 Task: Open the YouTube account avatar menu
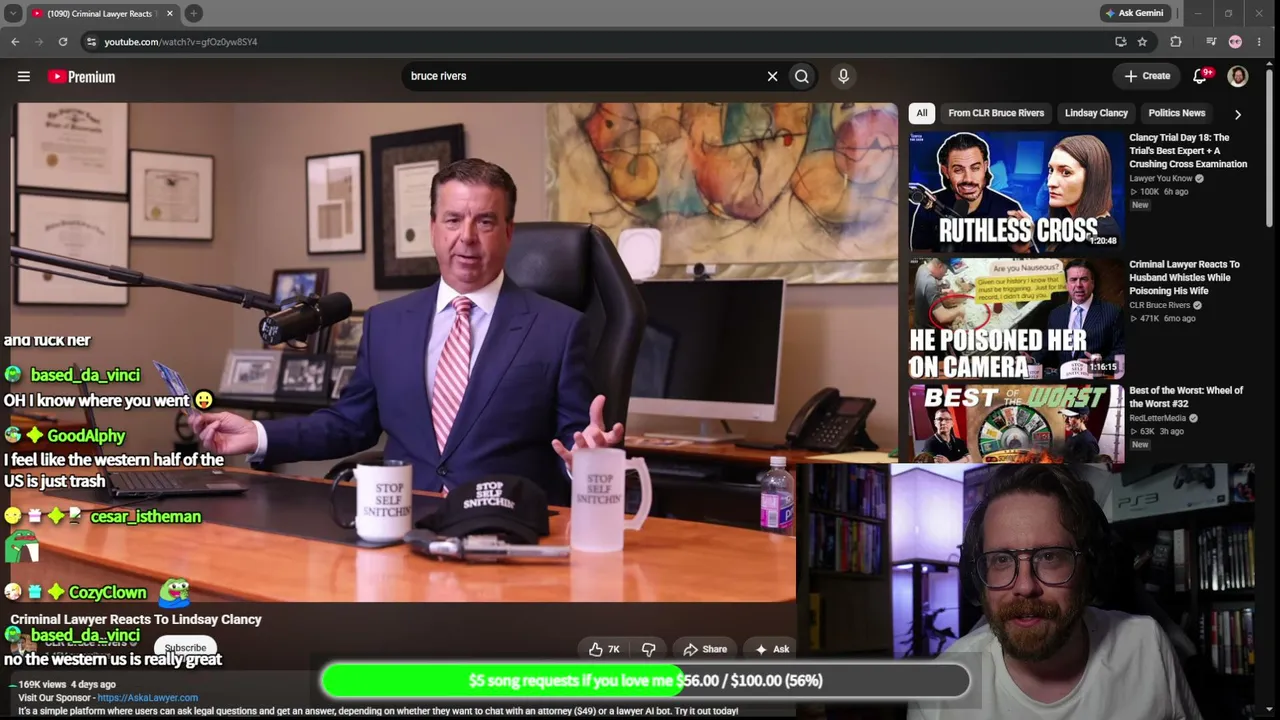[1238, 76]
